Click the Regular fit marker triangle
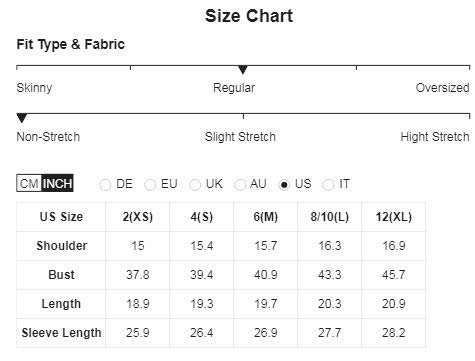Viewport: 475px width, 361px height. (x=243, y=70)
